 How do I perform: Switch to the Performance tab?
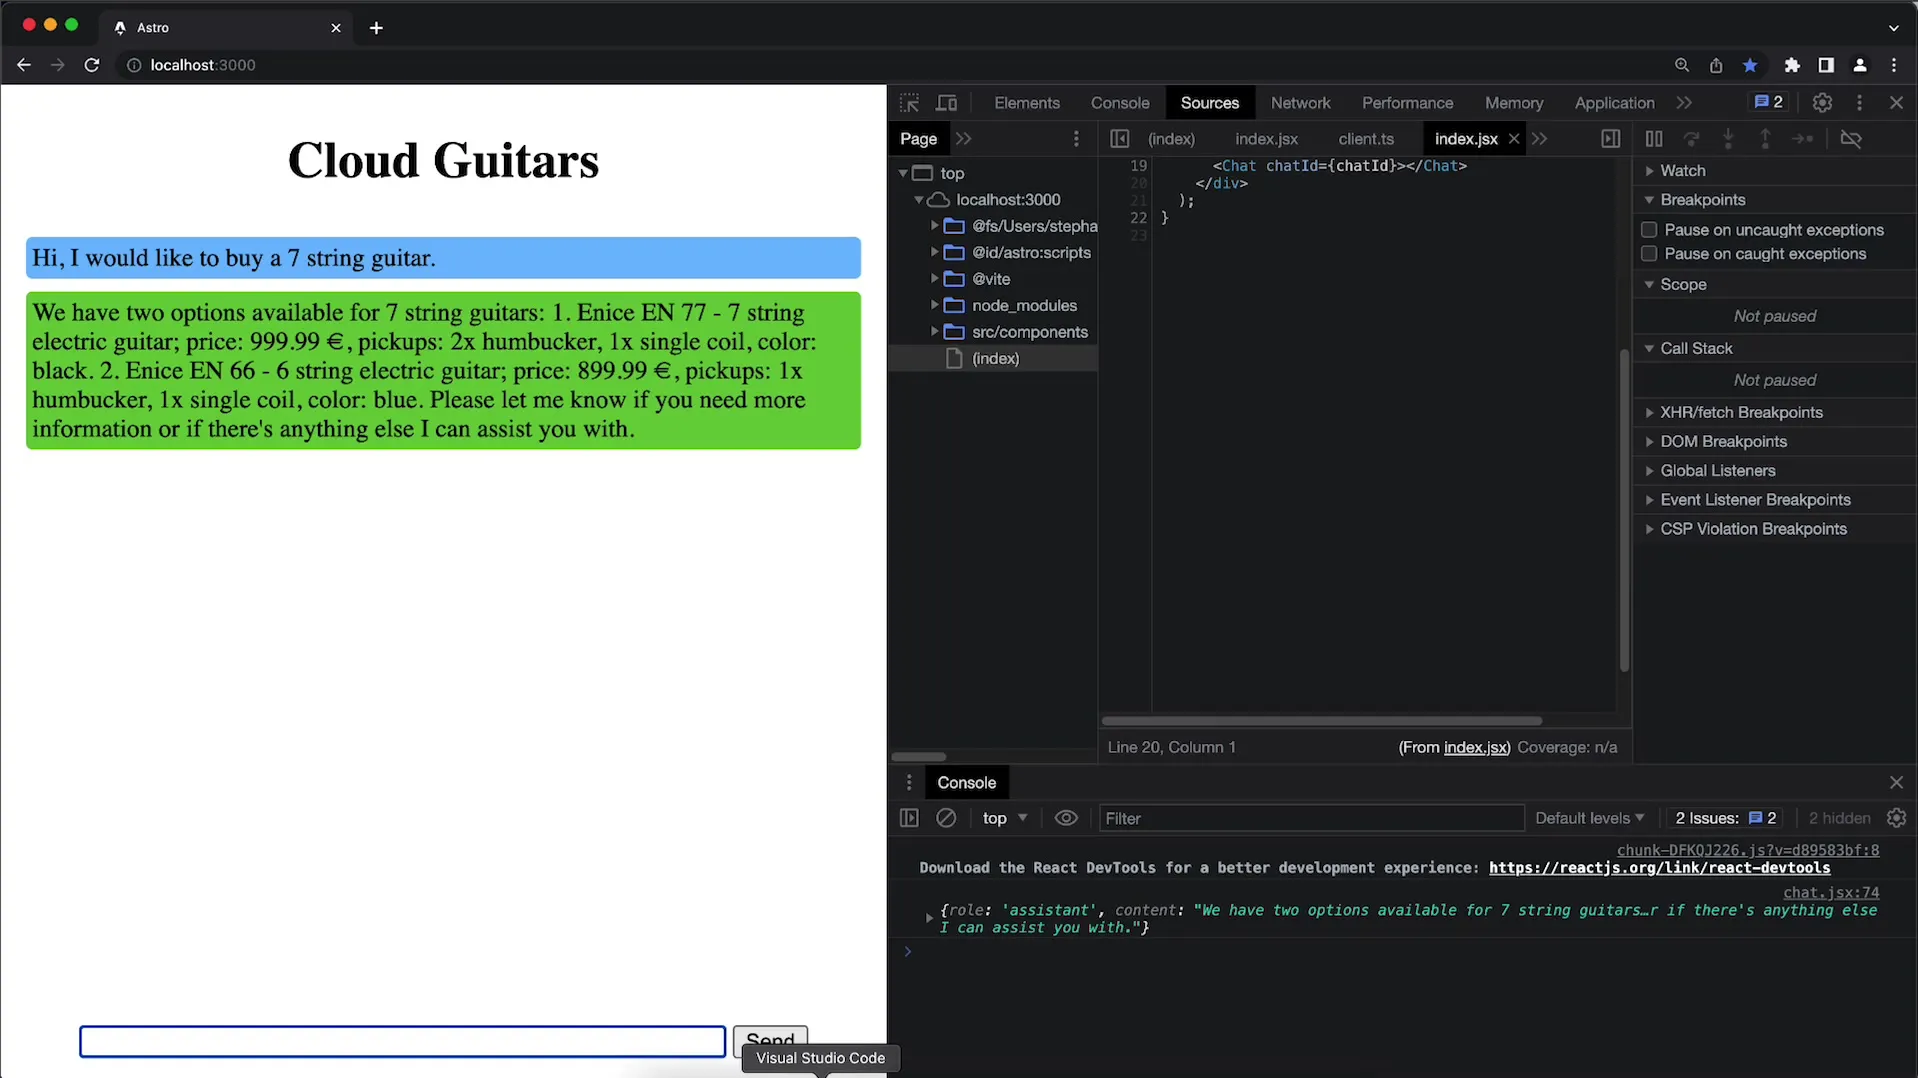pyautogui.click(x=1407, y=103)
